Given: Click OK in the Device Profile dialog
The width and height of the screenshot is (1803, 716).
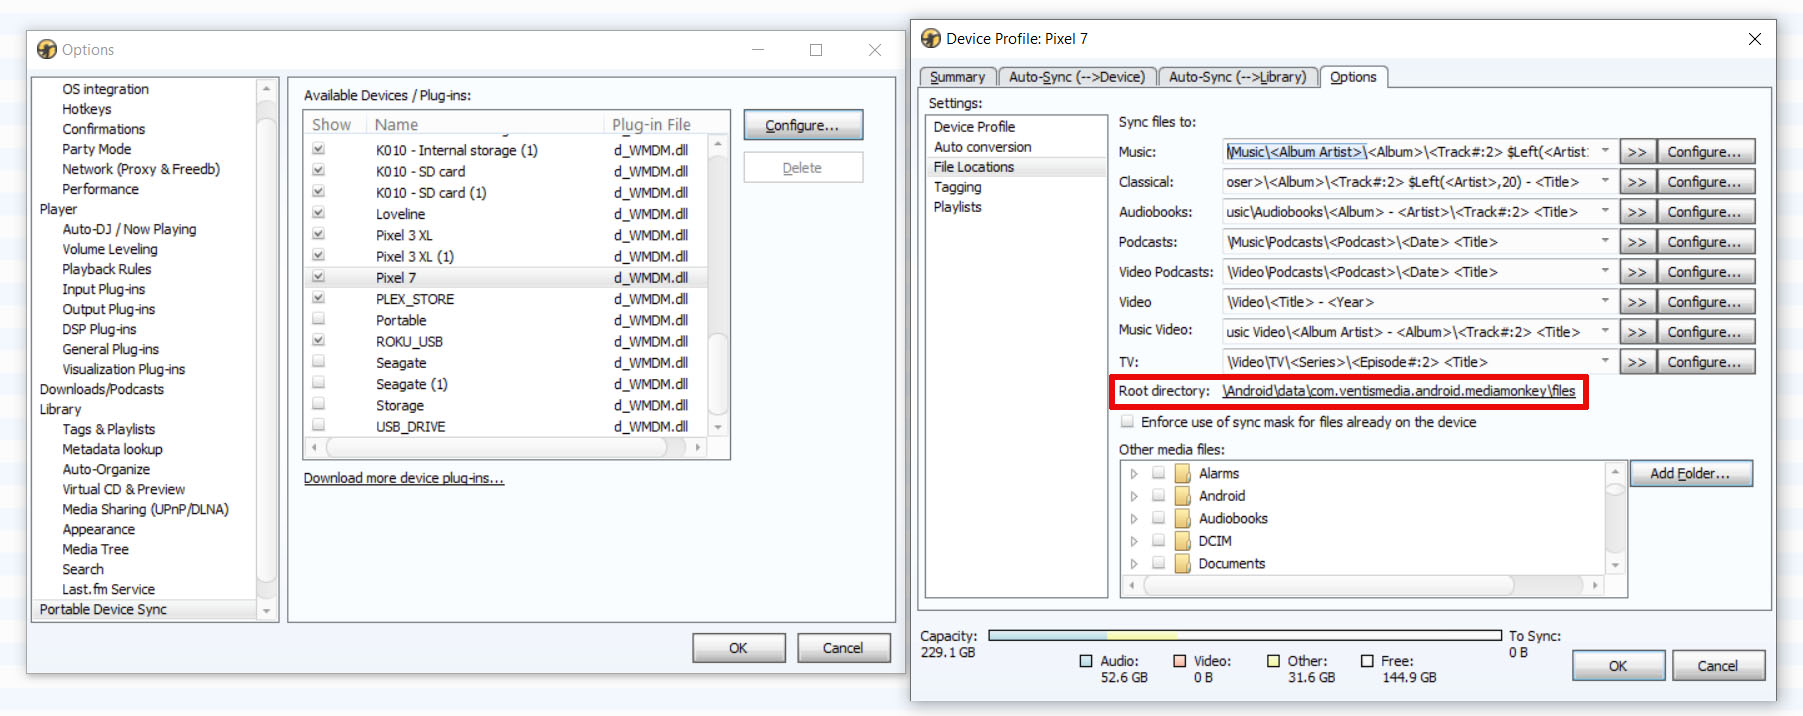Looking at the screenshot, I should pos(1618,666).
